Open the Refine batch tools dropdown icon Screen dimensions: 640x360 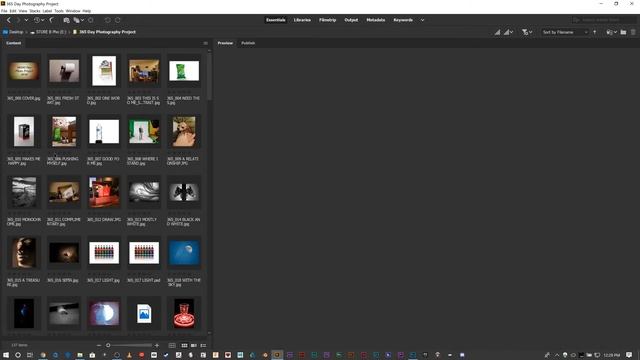tap(78, 20)
